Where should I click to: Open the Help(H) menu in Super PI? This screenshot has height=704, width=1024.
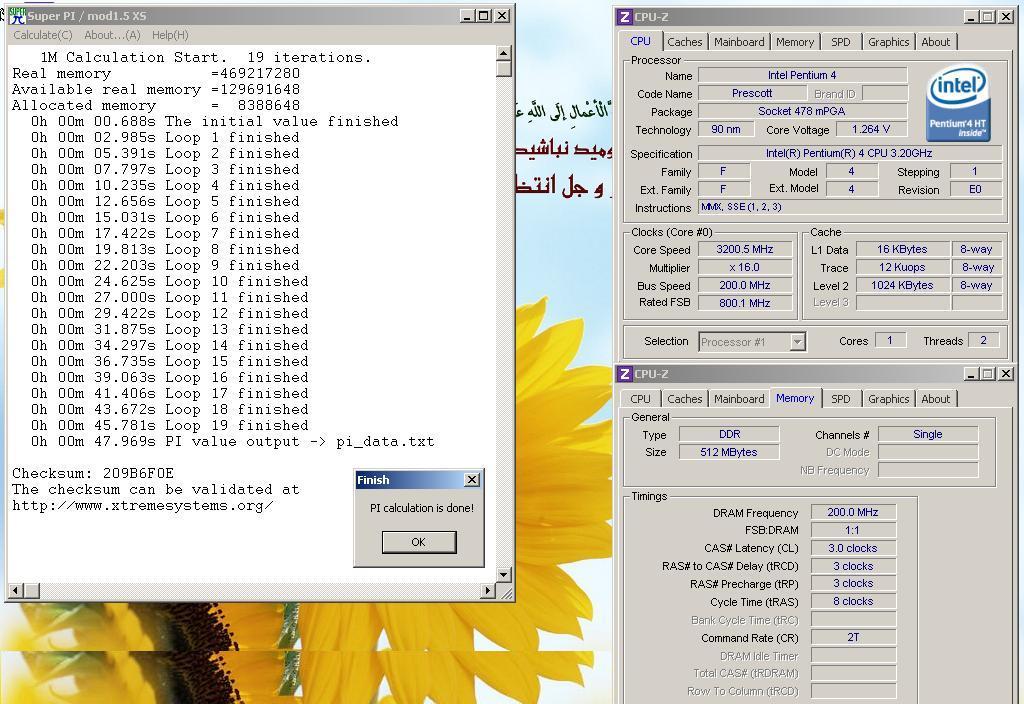pyautogui.click(x=170, y=35)
